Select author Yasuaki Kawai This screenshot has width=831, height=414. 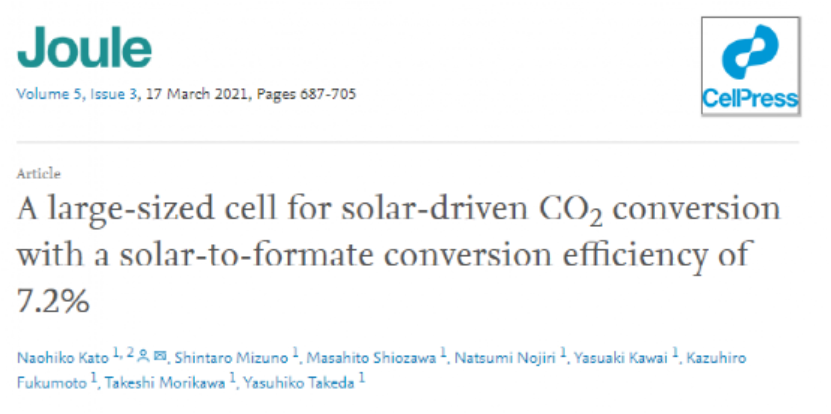(x=619, y=358)
